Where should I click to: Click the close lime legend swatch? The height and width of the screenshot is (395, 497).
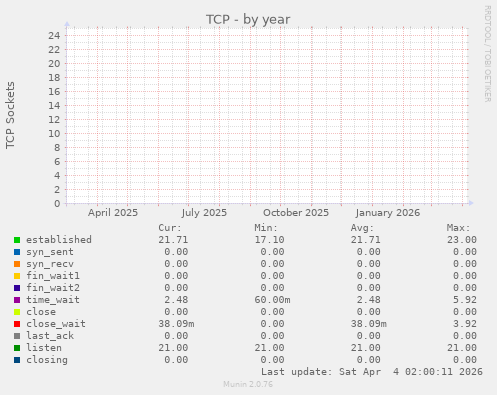(x=17, y=312)
